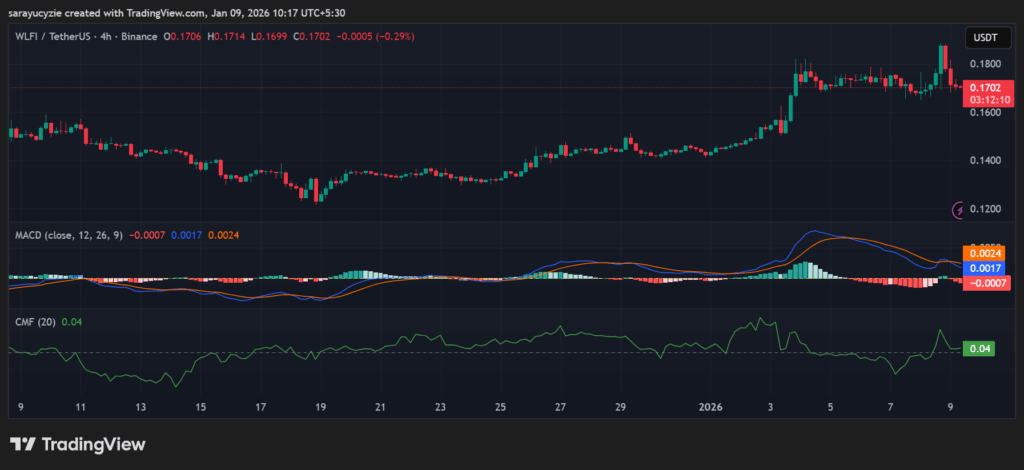
Task: Click the orange 0.0024 MACD signal tag
Action: pos(981,254)
